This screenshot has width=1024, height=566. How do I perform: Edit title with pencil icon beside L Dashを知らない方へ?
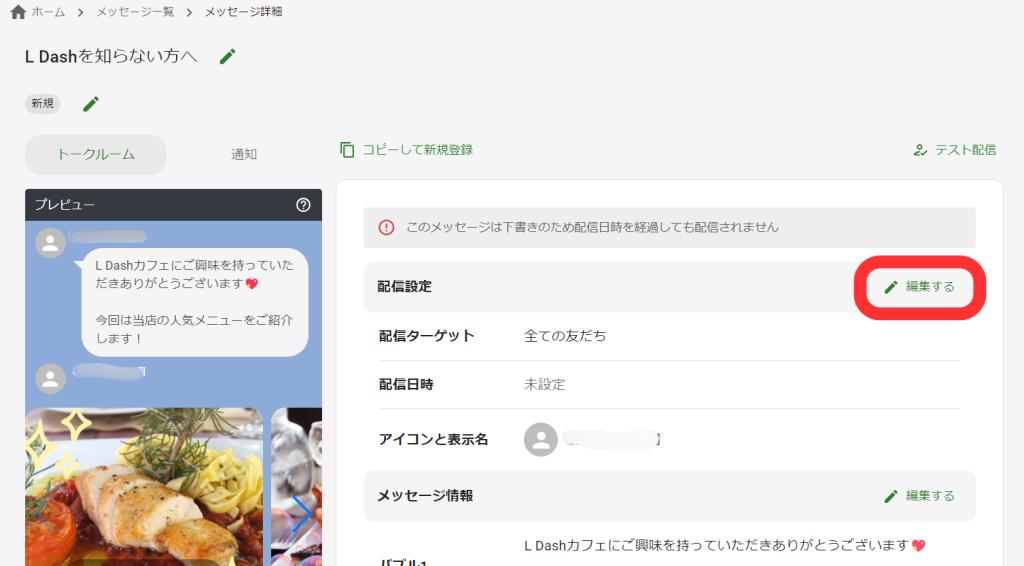pyautogui.click(x=227, y=57)
